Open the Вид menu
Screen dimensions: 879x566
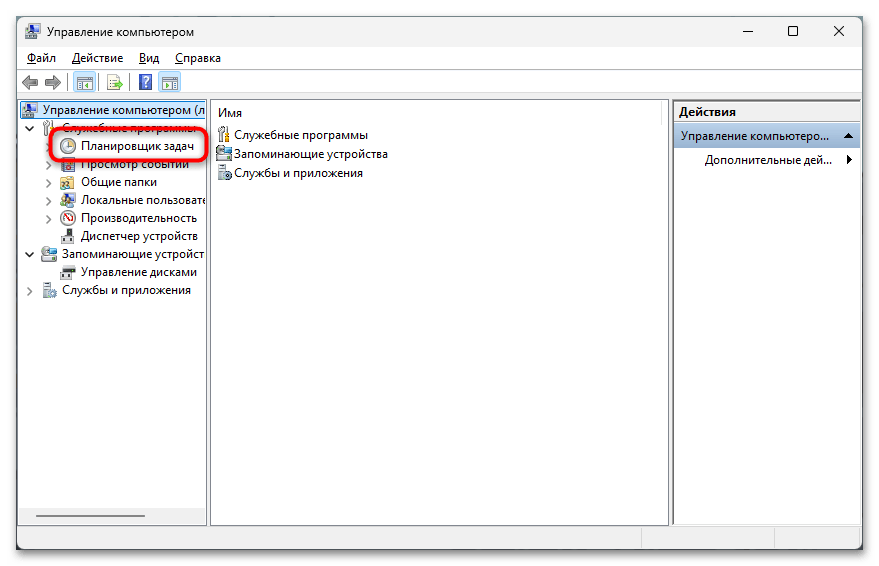(x=149, y=58)
